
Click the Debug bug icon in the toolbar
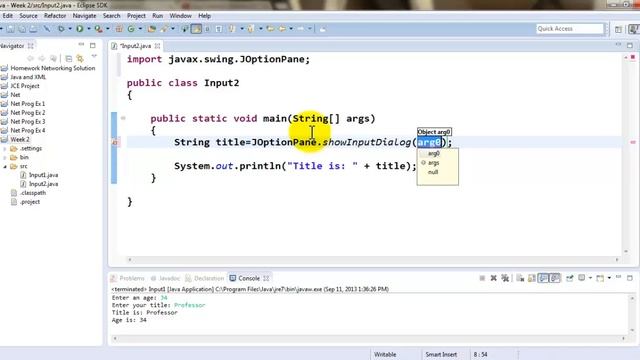(x=61, y=29)
